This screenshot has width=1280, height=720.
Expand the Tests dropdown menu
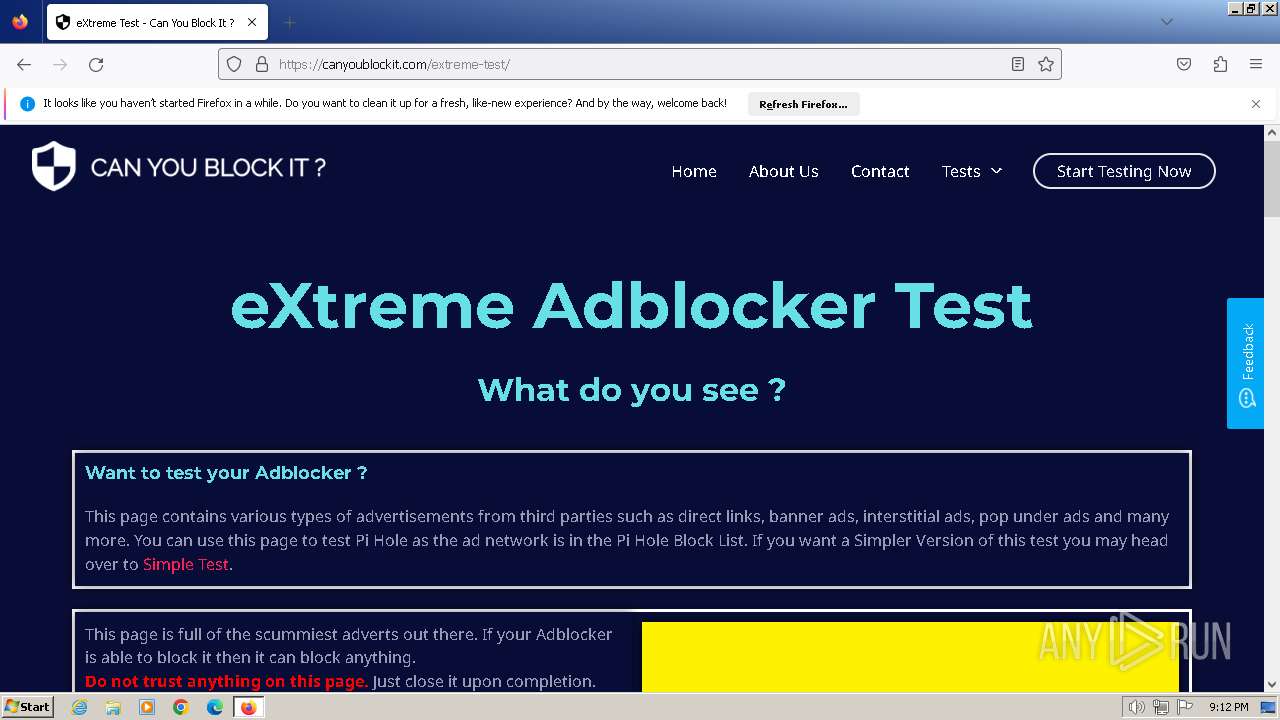972,171
